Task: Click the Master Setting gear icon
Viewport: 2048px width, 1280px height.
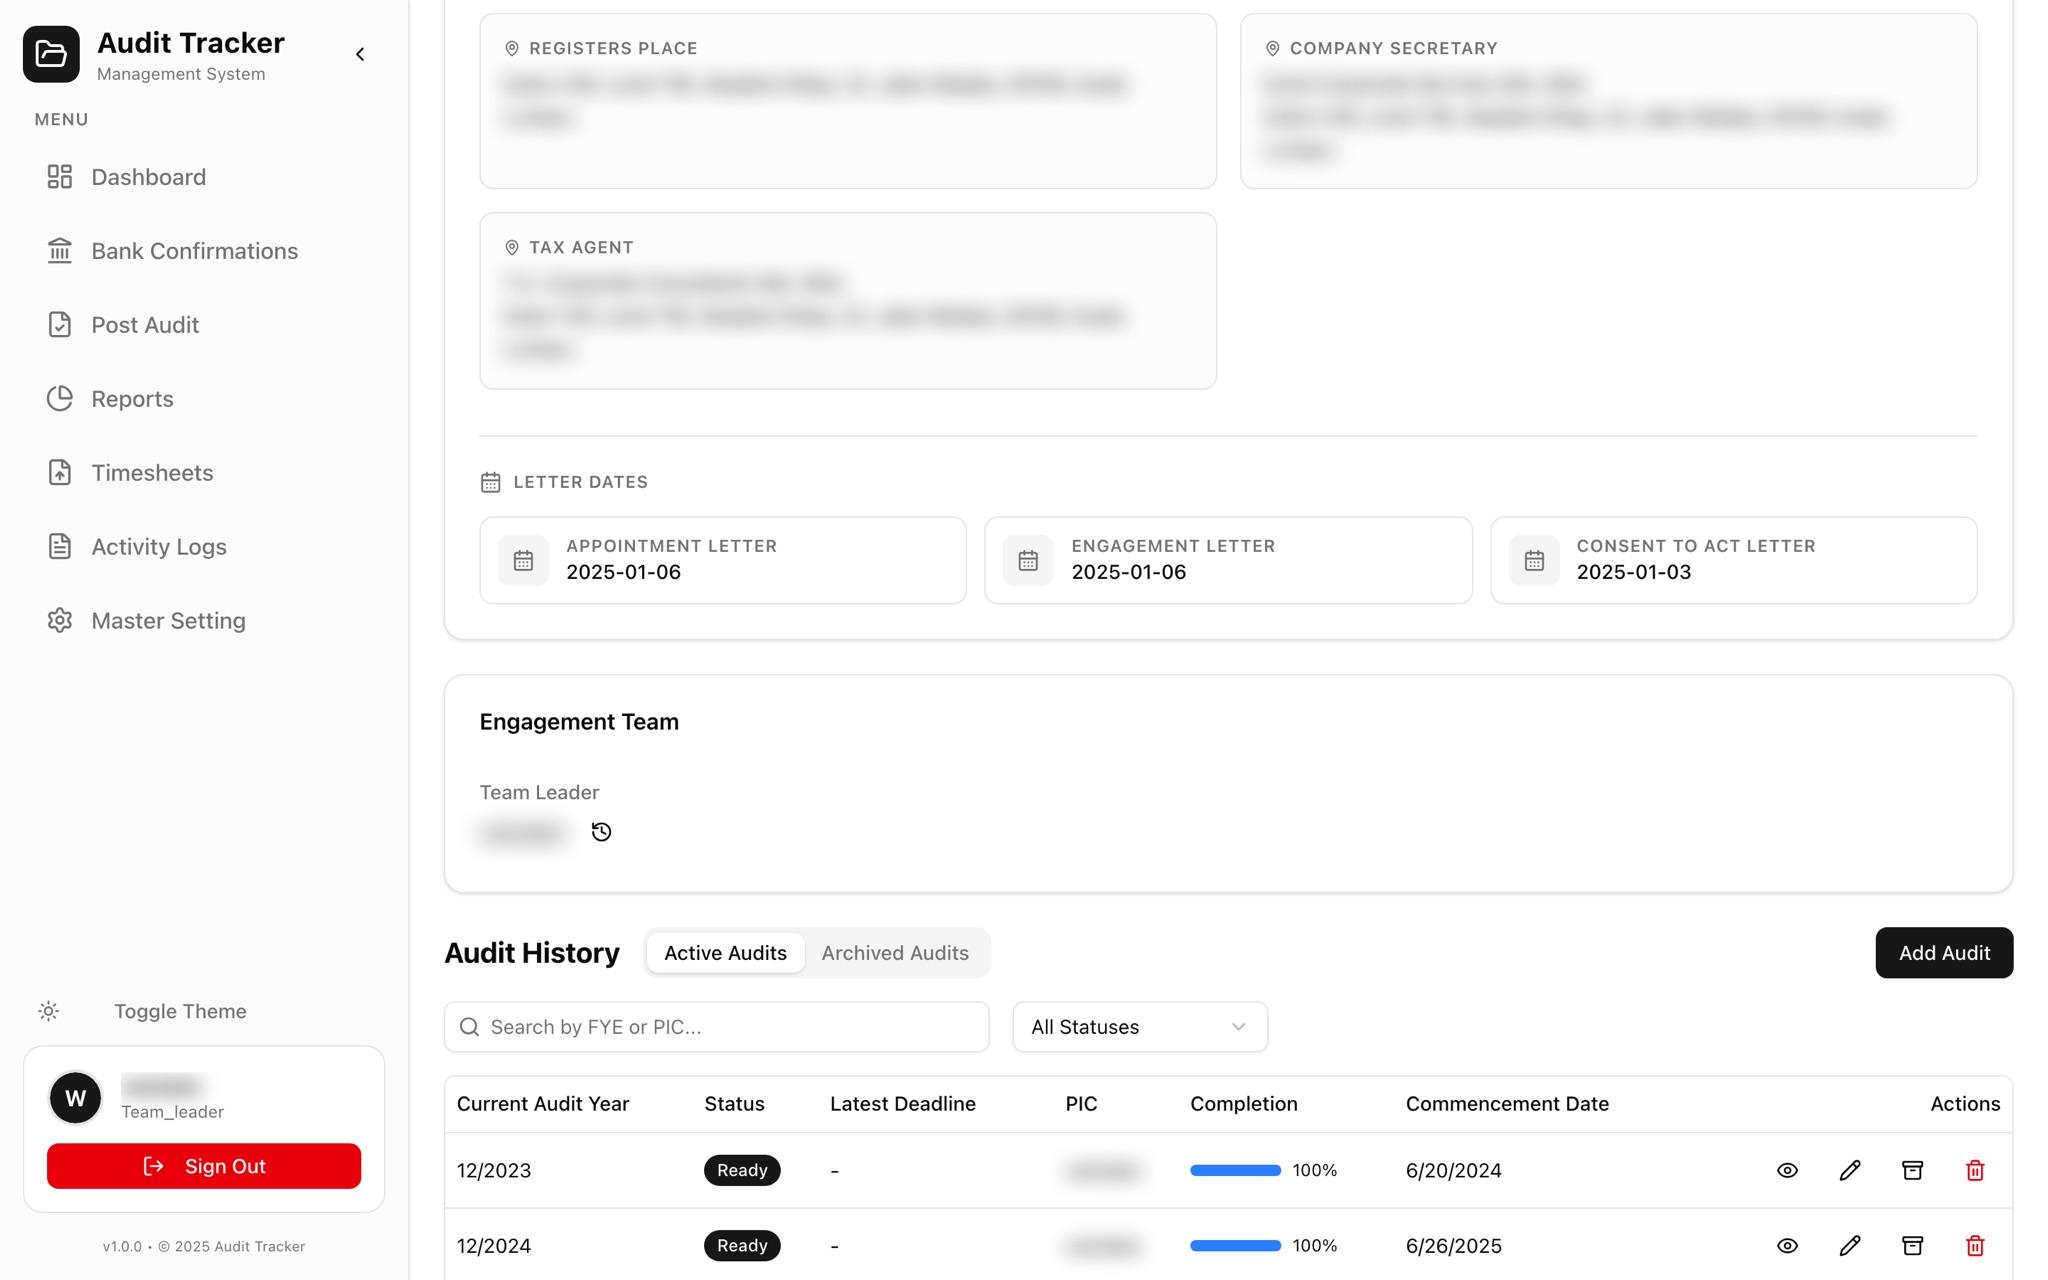Action: coord(60,621)
